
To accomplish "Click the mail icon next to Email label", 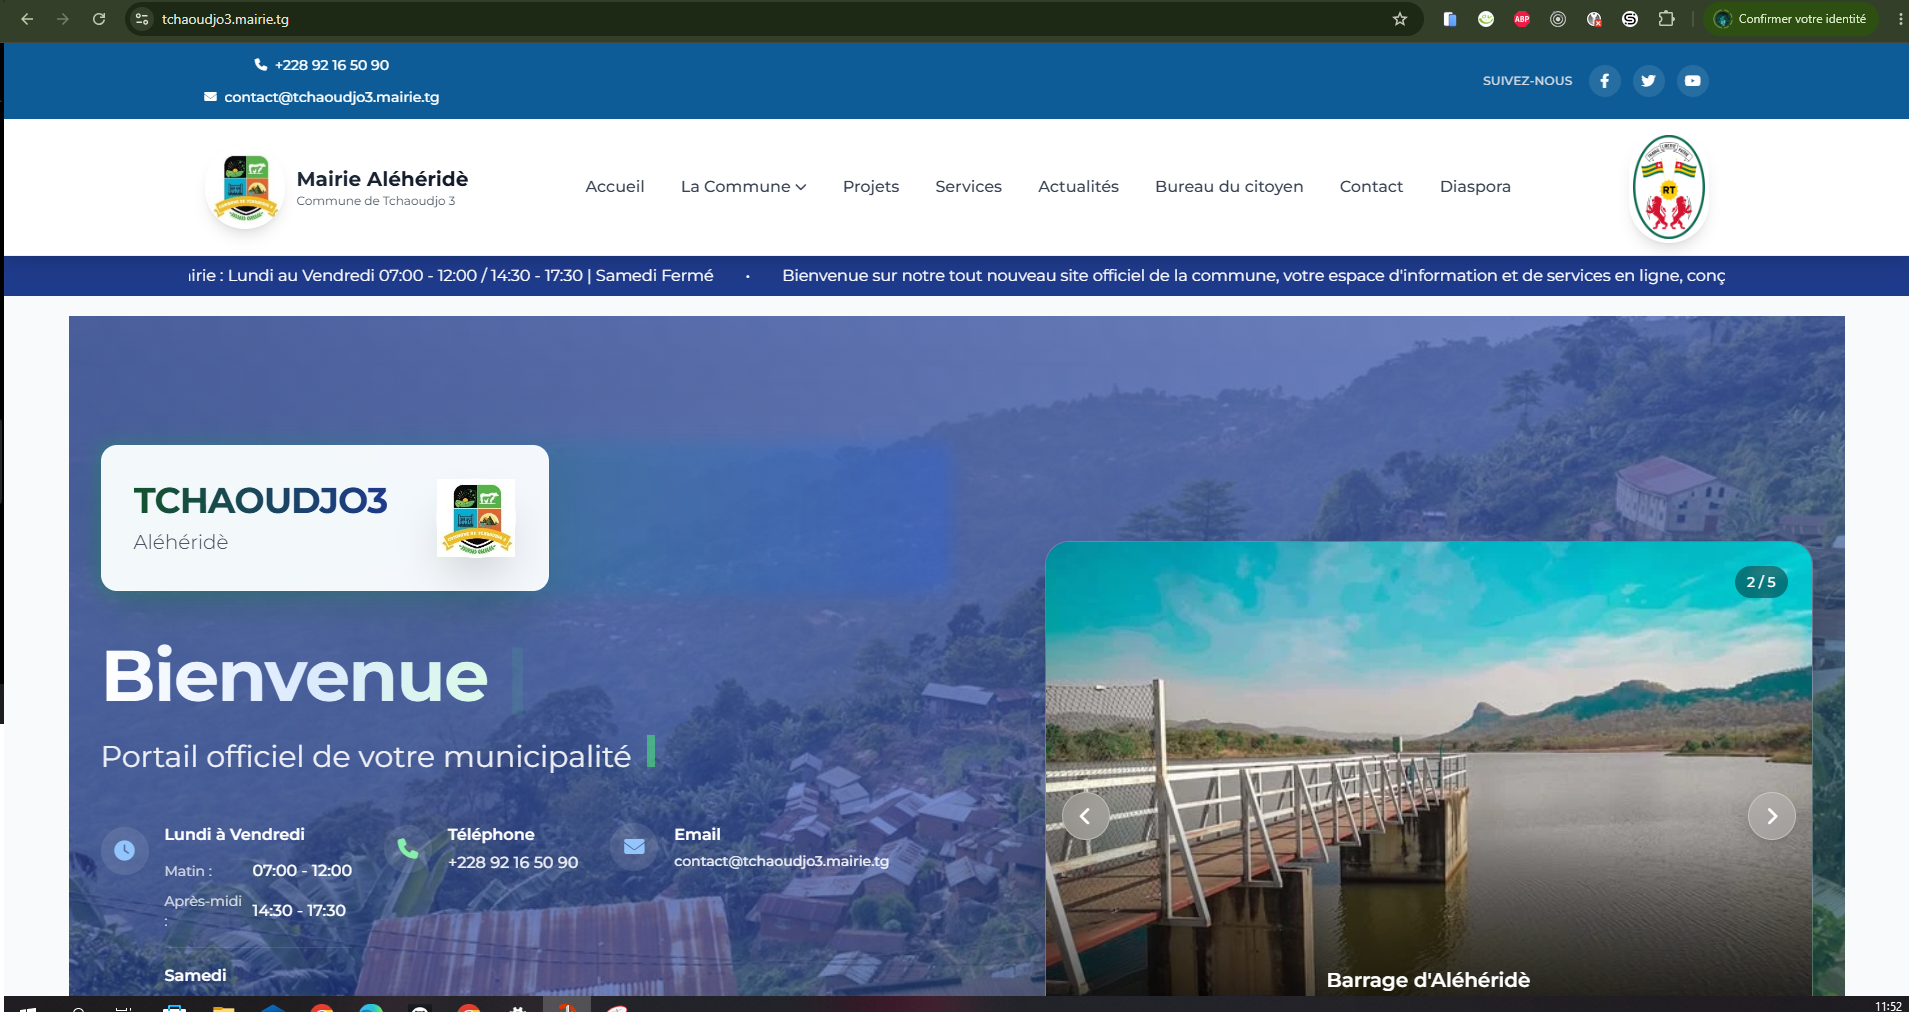I will coord(634,847).
